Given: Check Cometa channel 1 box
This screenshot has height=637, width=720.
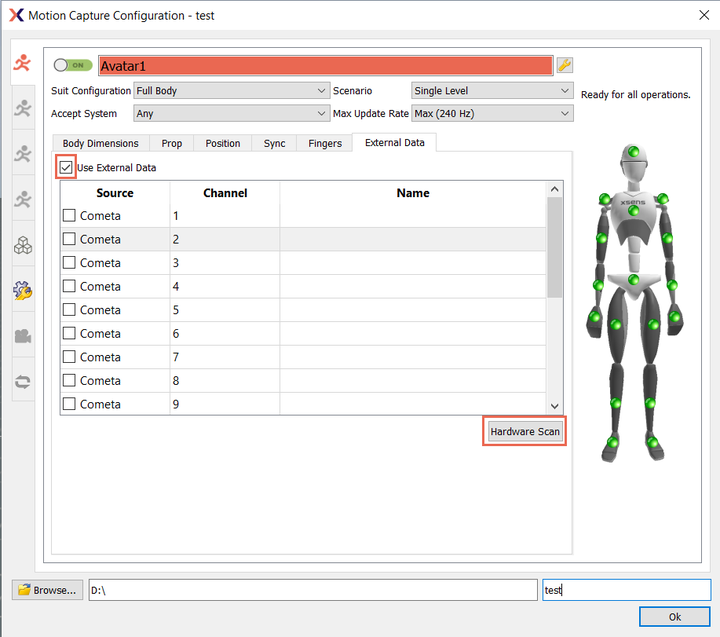Looking at the screenshot, I should point(69,215).
